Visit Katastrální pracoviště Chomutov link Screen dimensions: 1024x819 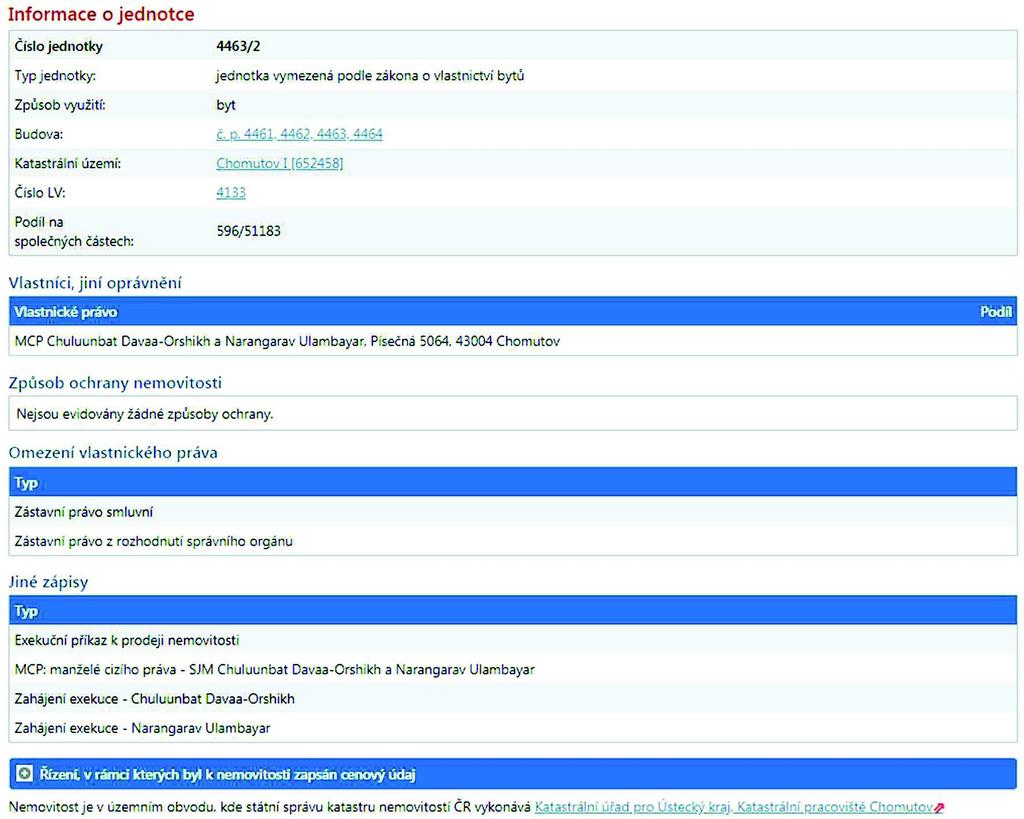[x=835, y=807]
